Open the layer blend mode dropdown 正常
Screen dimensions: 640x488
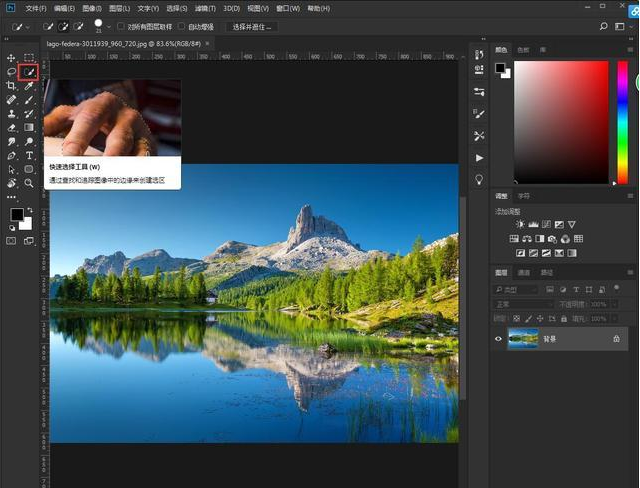(x=523, y=303)
